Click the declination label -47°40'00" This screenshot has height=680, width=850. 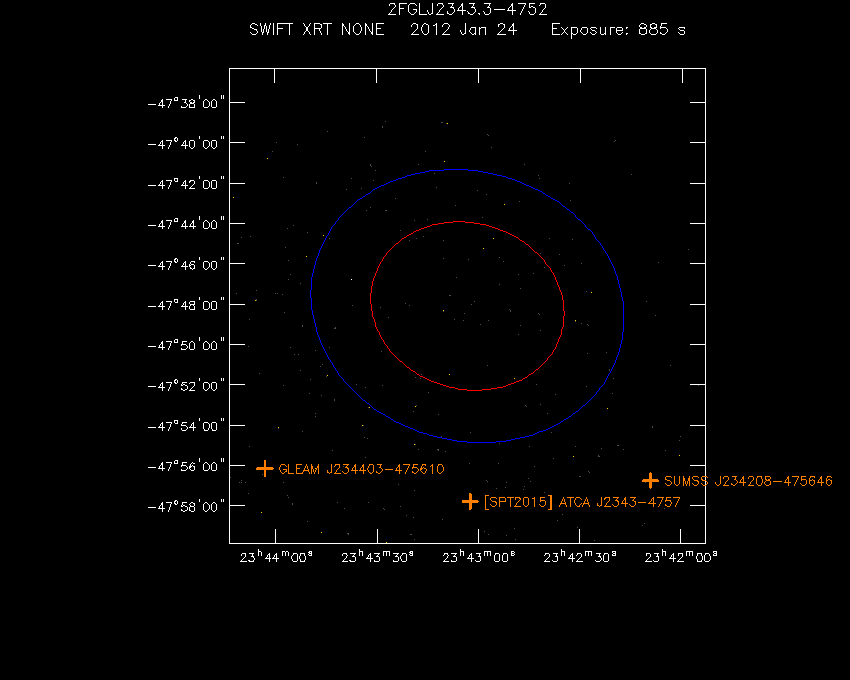point(186,144)
